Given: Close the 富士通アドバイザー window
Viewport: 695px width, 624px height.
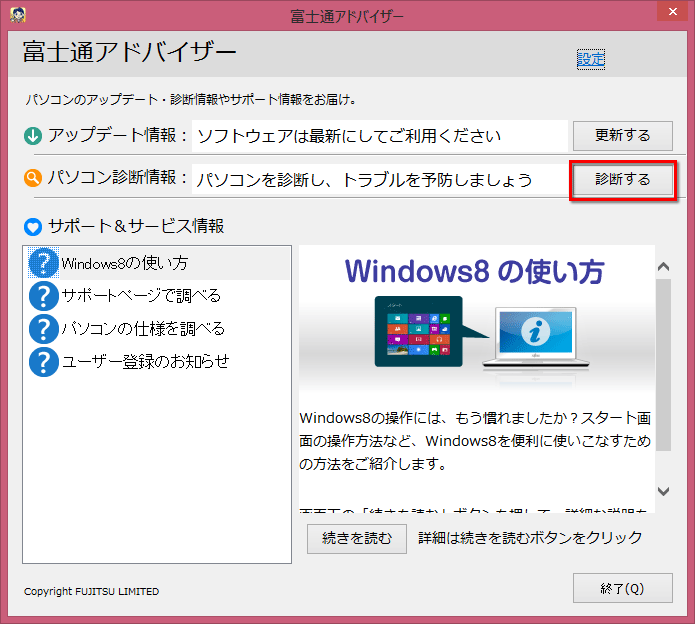Looking at the screenshot, I should (672, 12).
